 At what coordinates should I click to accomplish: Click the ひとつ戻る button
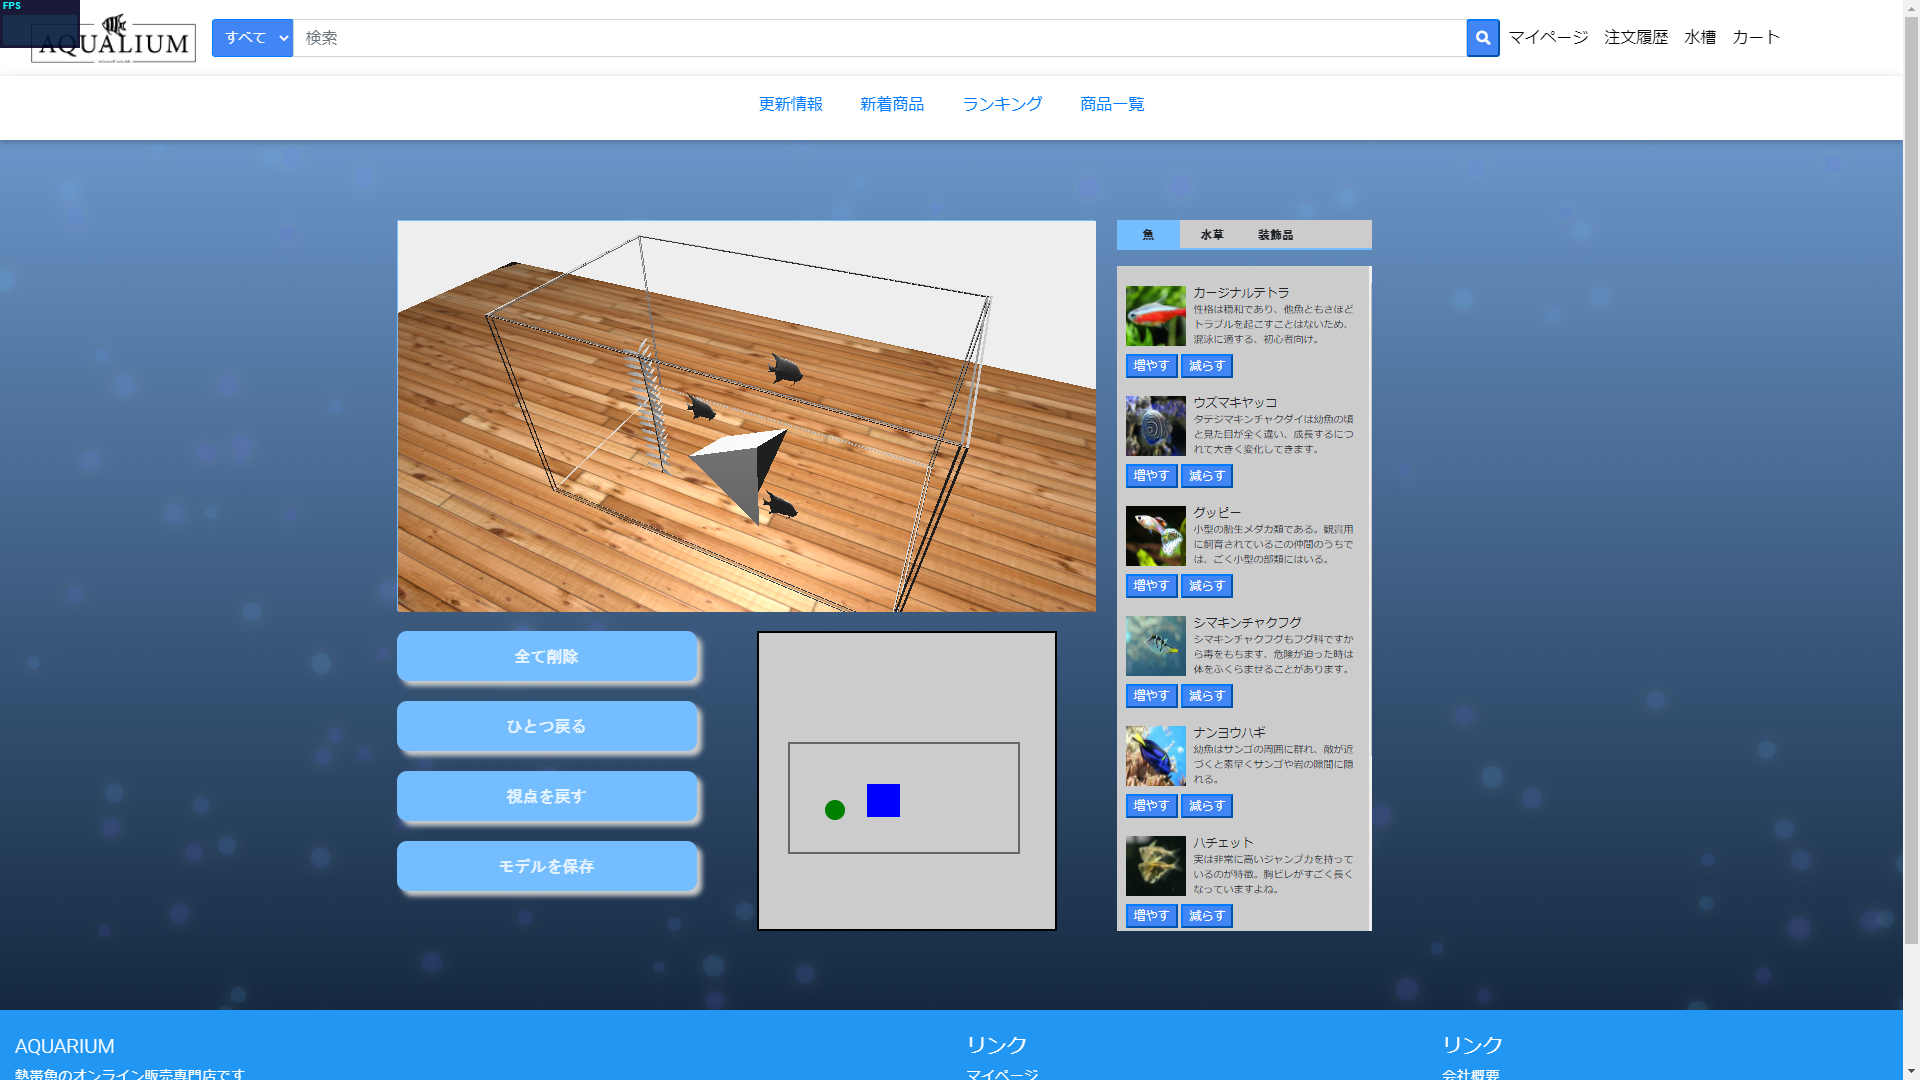547,727
